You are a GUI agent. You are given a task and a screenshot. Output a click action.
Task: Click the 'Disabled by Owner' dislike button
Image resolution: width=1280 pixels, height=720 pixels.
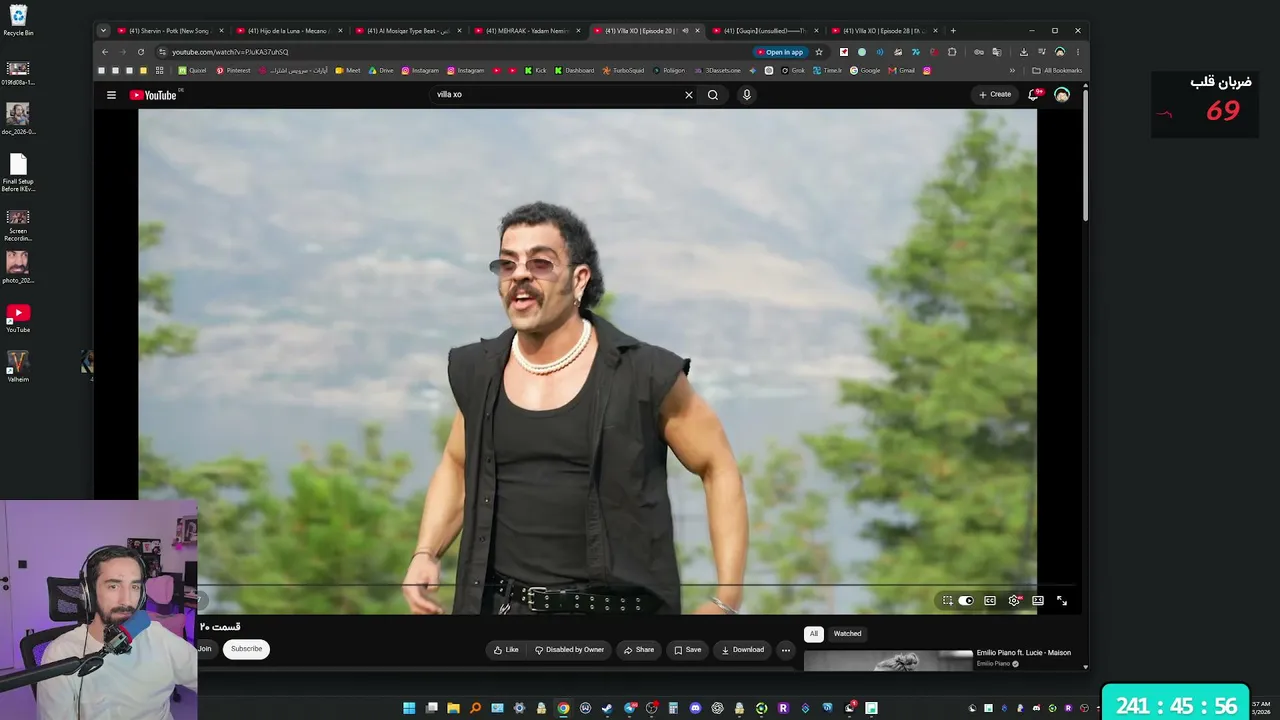click(x=569, y=650)
